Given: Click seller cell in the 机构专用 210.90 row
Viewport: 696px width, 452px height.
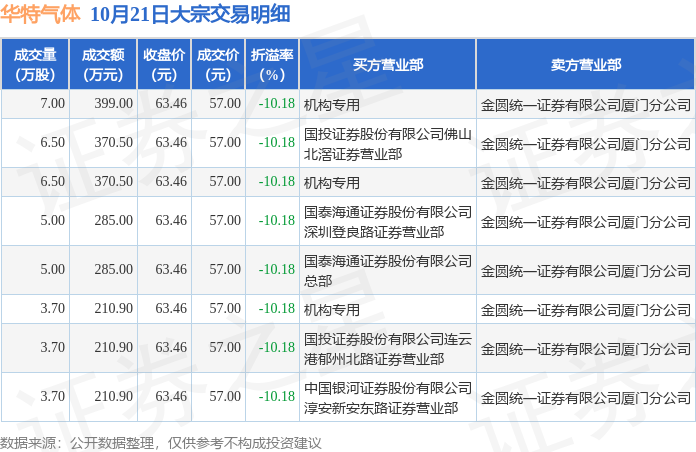Looking at the screenshot, I should [585, 309].
